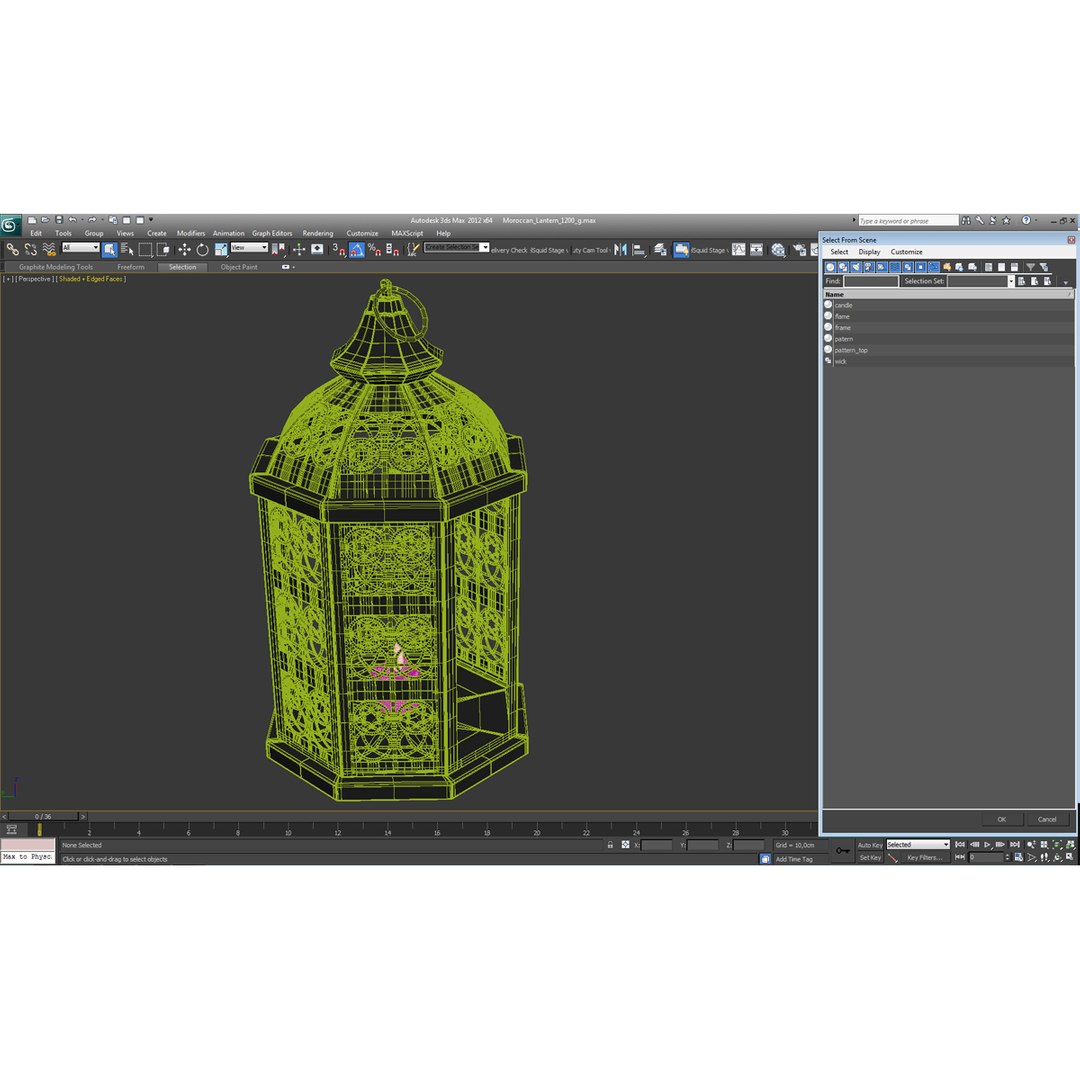1080x1080 pixels.
Task: Toggle Display Geometry filter in dialog
Action: 831,267
